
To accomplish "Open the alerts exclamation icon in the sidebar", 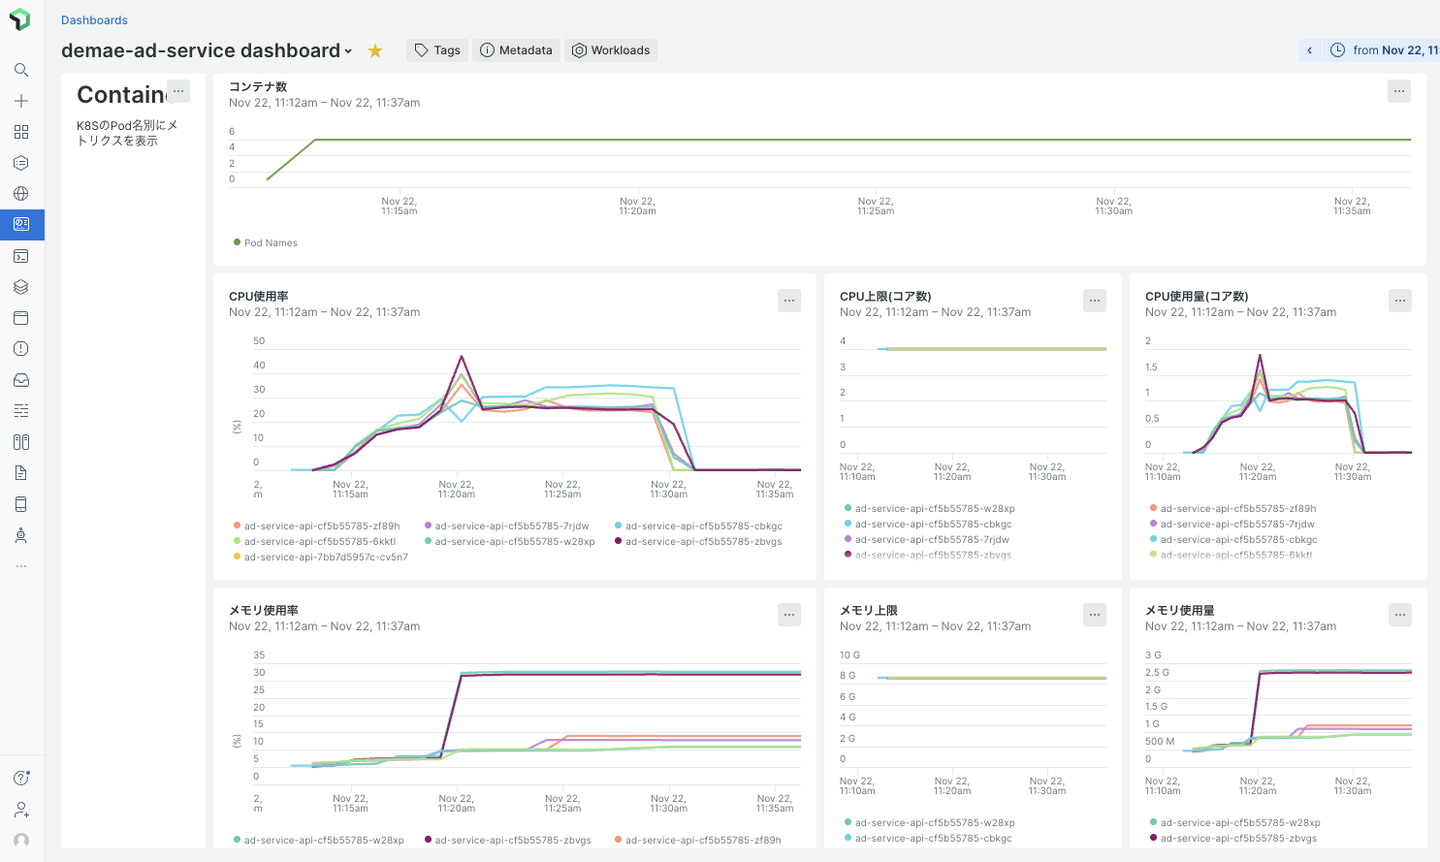I will [21, 349].
